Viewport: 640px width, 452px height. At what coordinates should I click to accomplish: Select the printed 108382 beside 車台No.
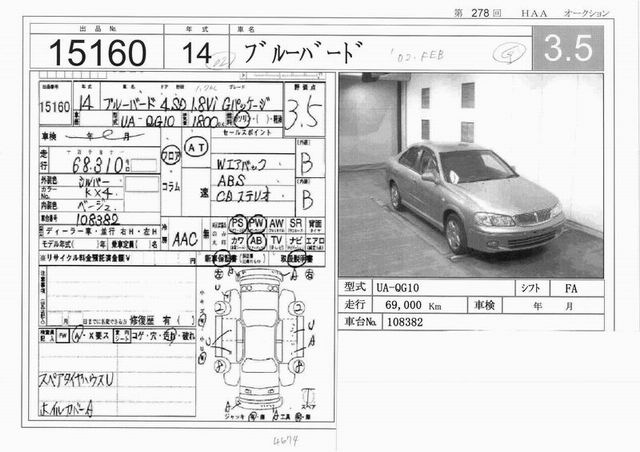click(405, 322)
